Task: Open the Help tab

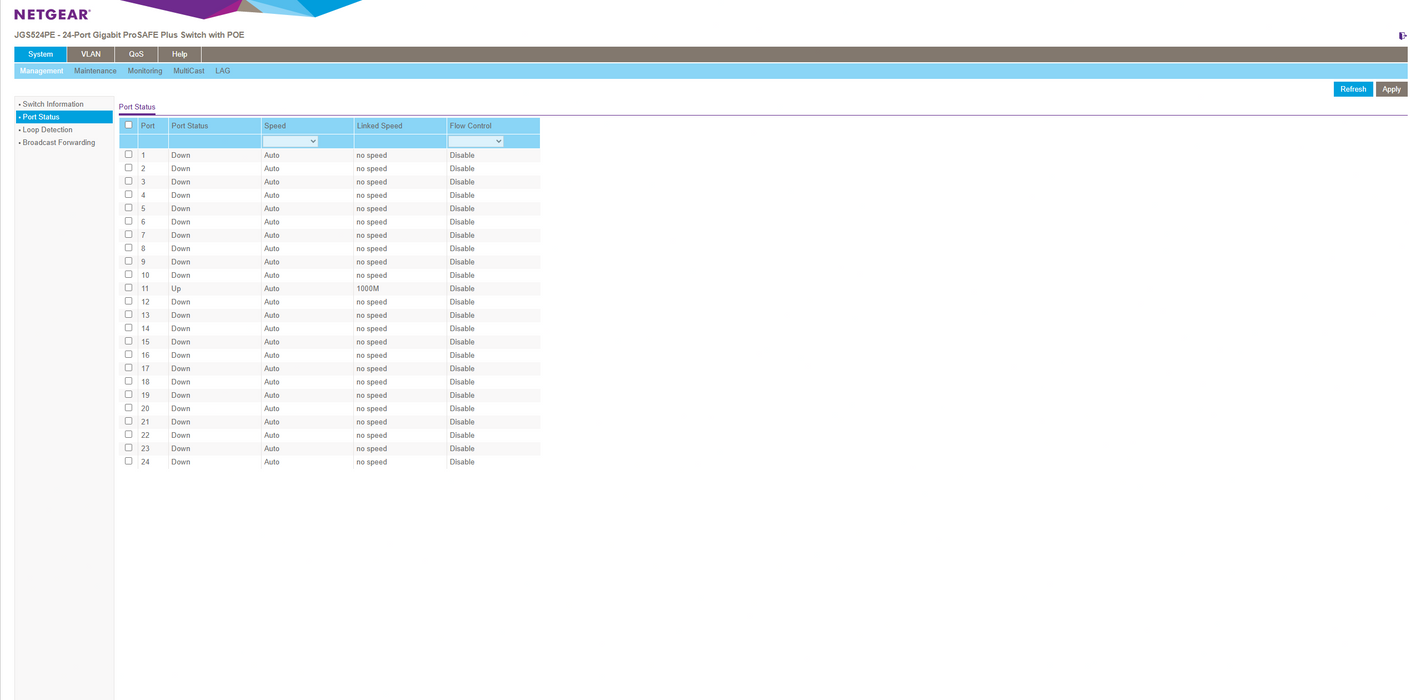Action: (x=179, y=54)
